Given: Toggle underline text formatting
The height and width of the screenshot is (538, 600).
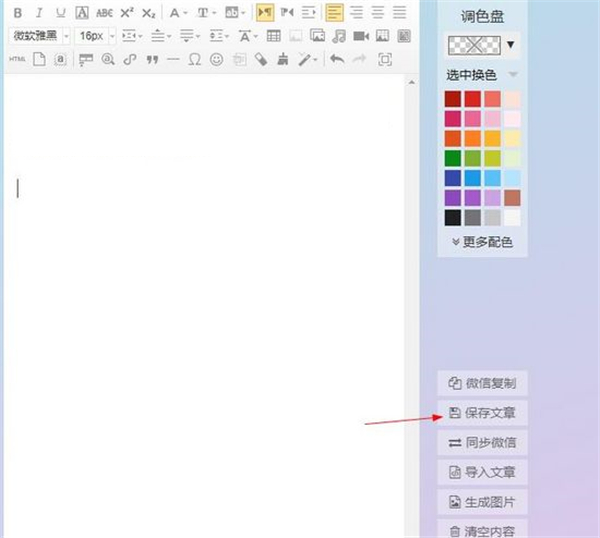Looking at the screenshot, I should pos(61,13).
